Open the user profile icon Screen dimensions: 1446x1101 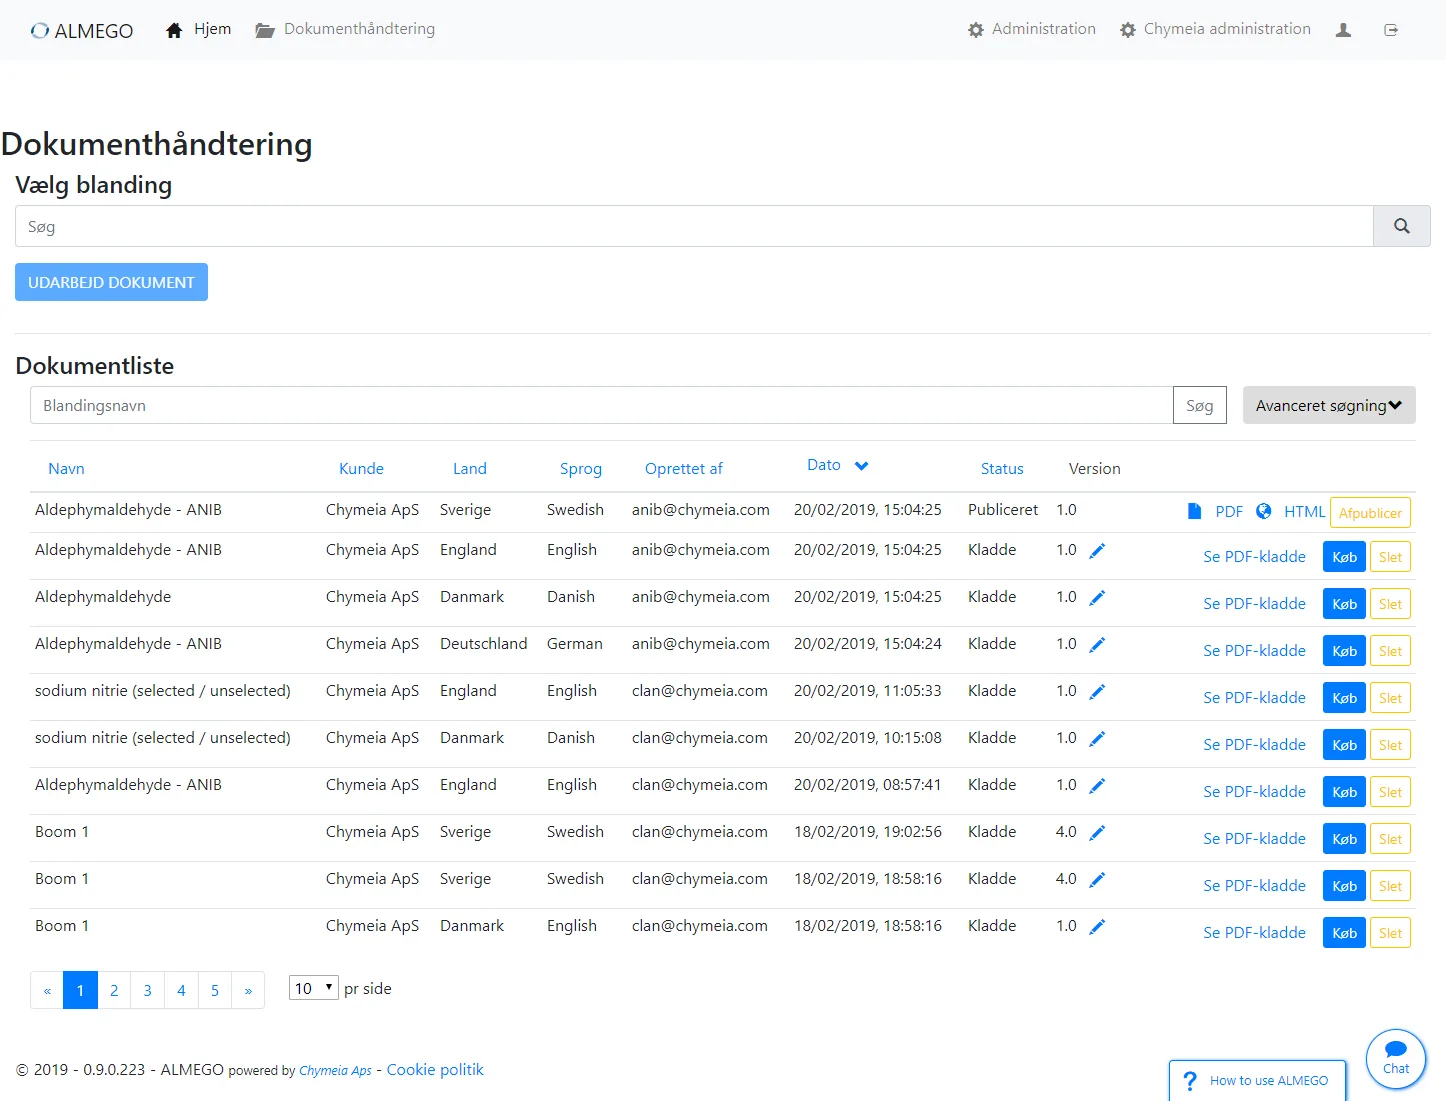coord(1343,30)
